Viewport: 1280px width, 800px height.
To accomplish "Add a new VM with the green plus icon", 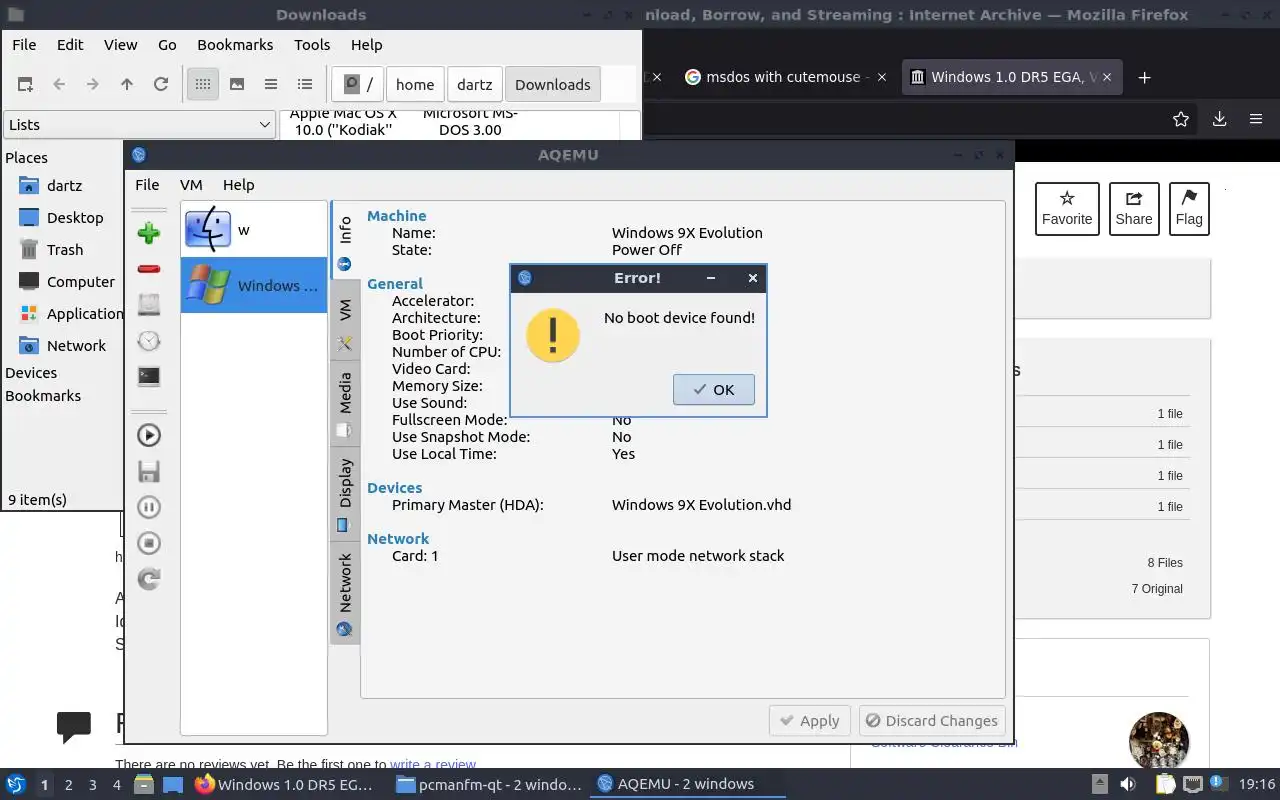I will coord(149,233).
